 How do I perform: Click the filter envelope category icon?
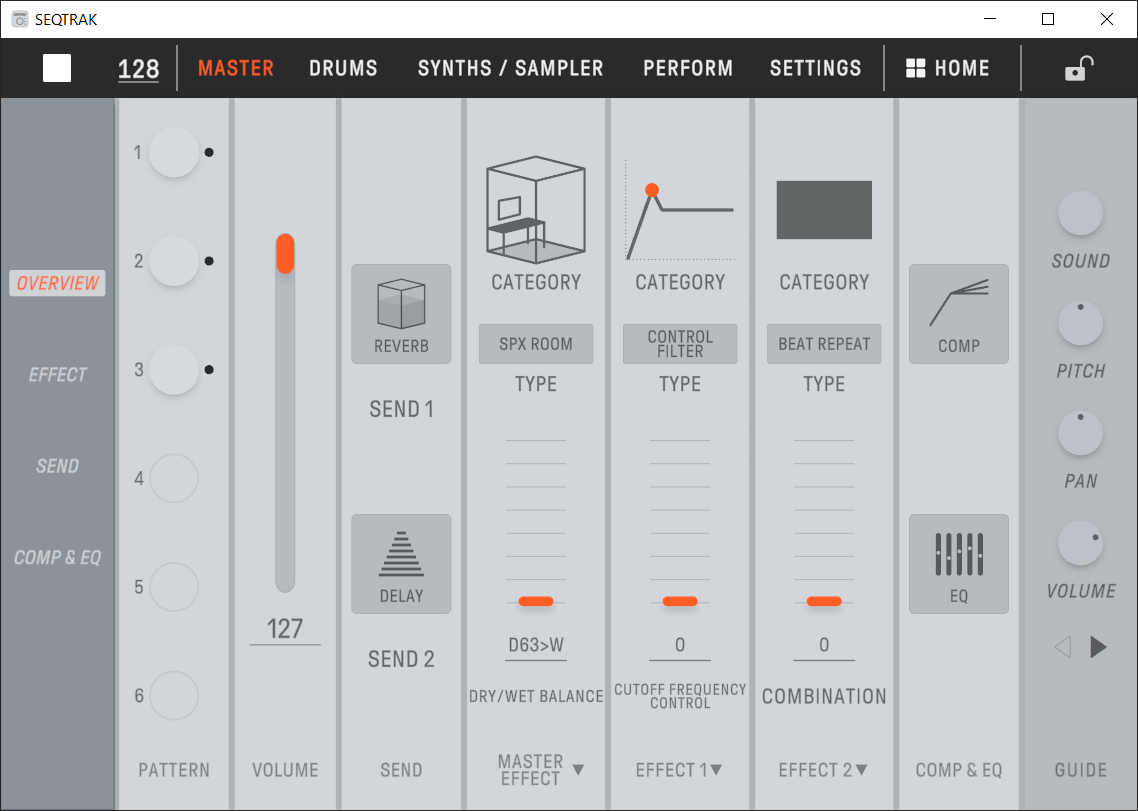[680, 209]
